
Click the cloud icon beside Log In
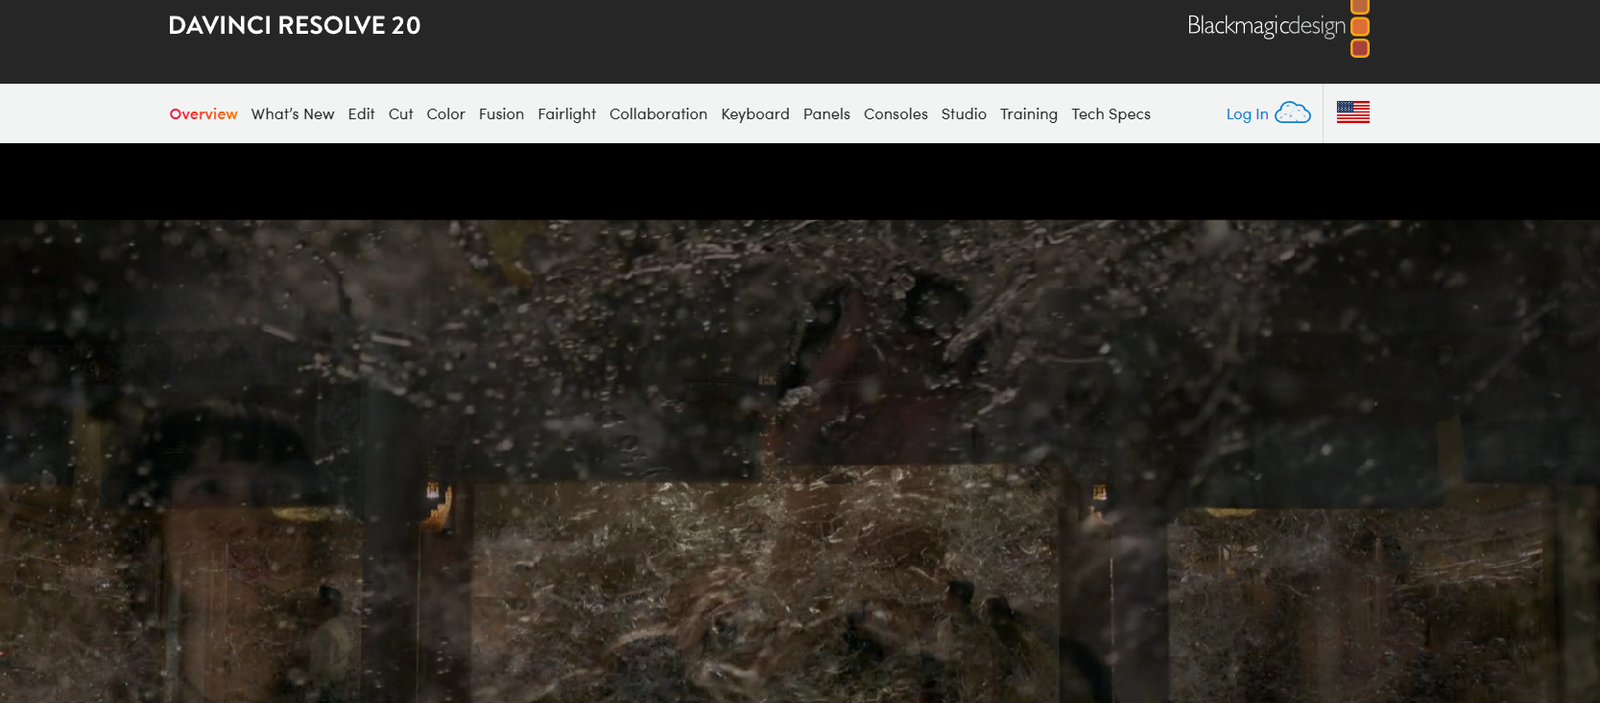pos(1292,113)
